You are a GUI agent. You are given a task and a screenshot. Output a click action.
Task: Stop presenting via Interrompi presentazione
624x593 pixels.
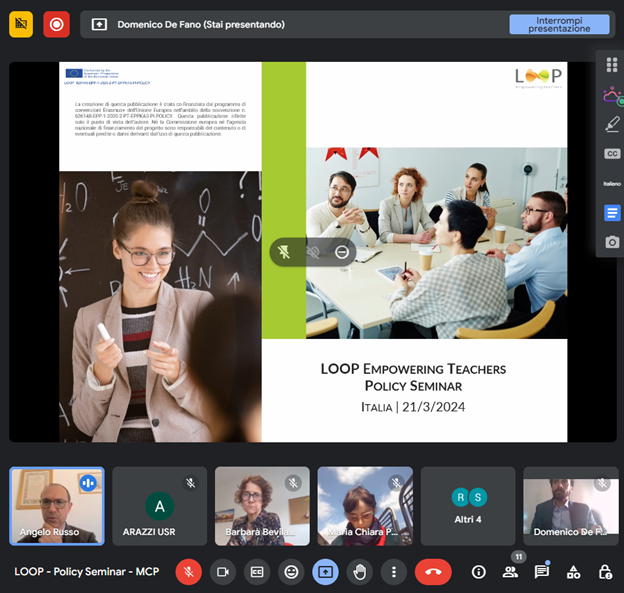click(559, 24)
